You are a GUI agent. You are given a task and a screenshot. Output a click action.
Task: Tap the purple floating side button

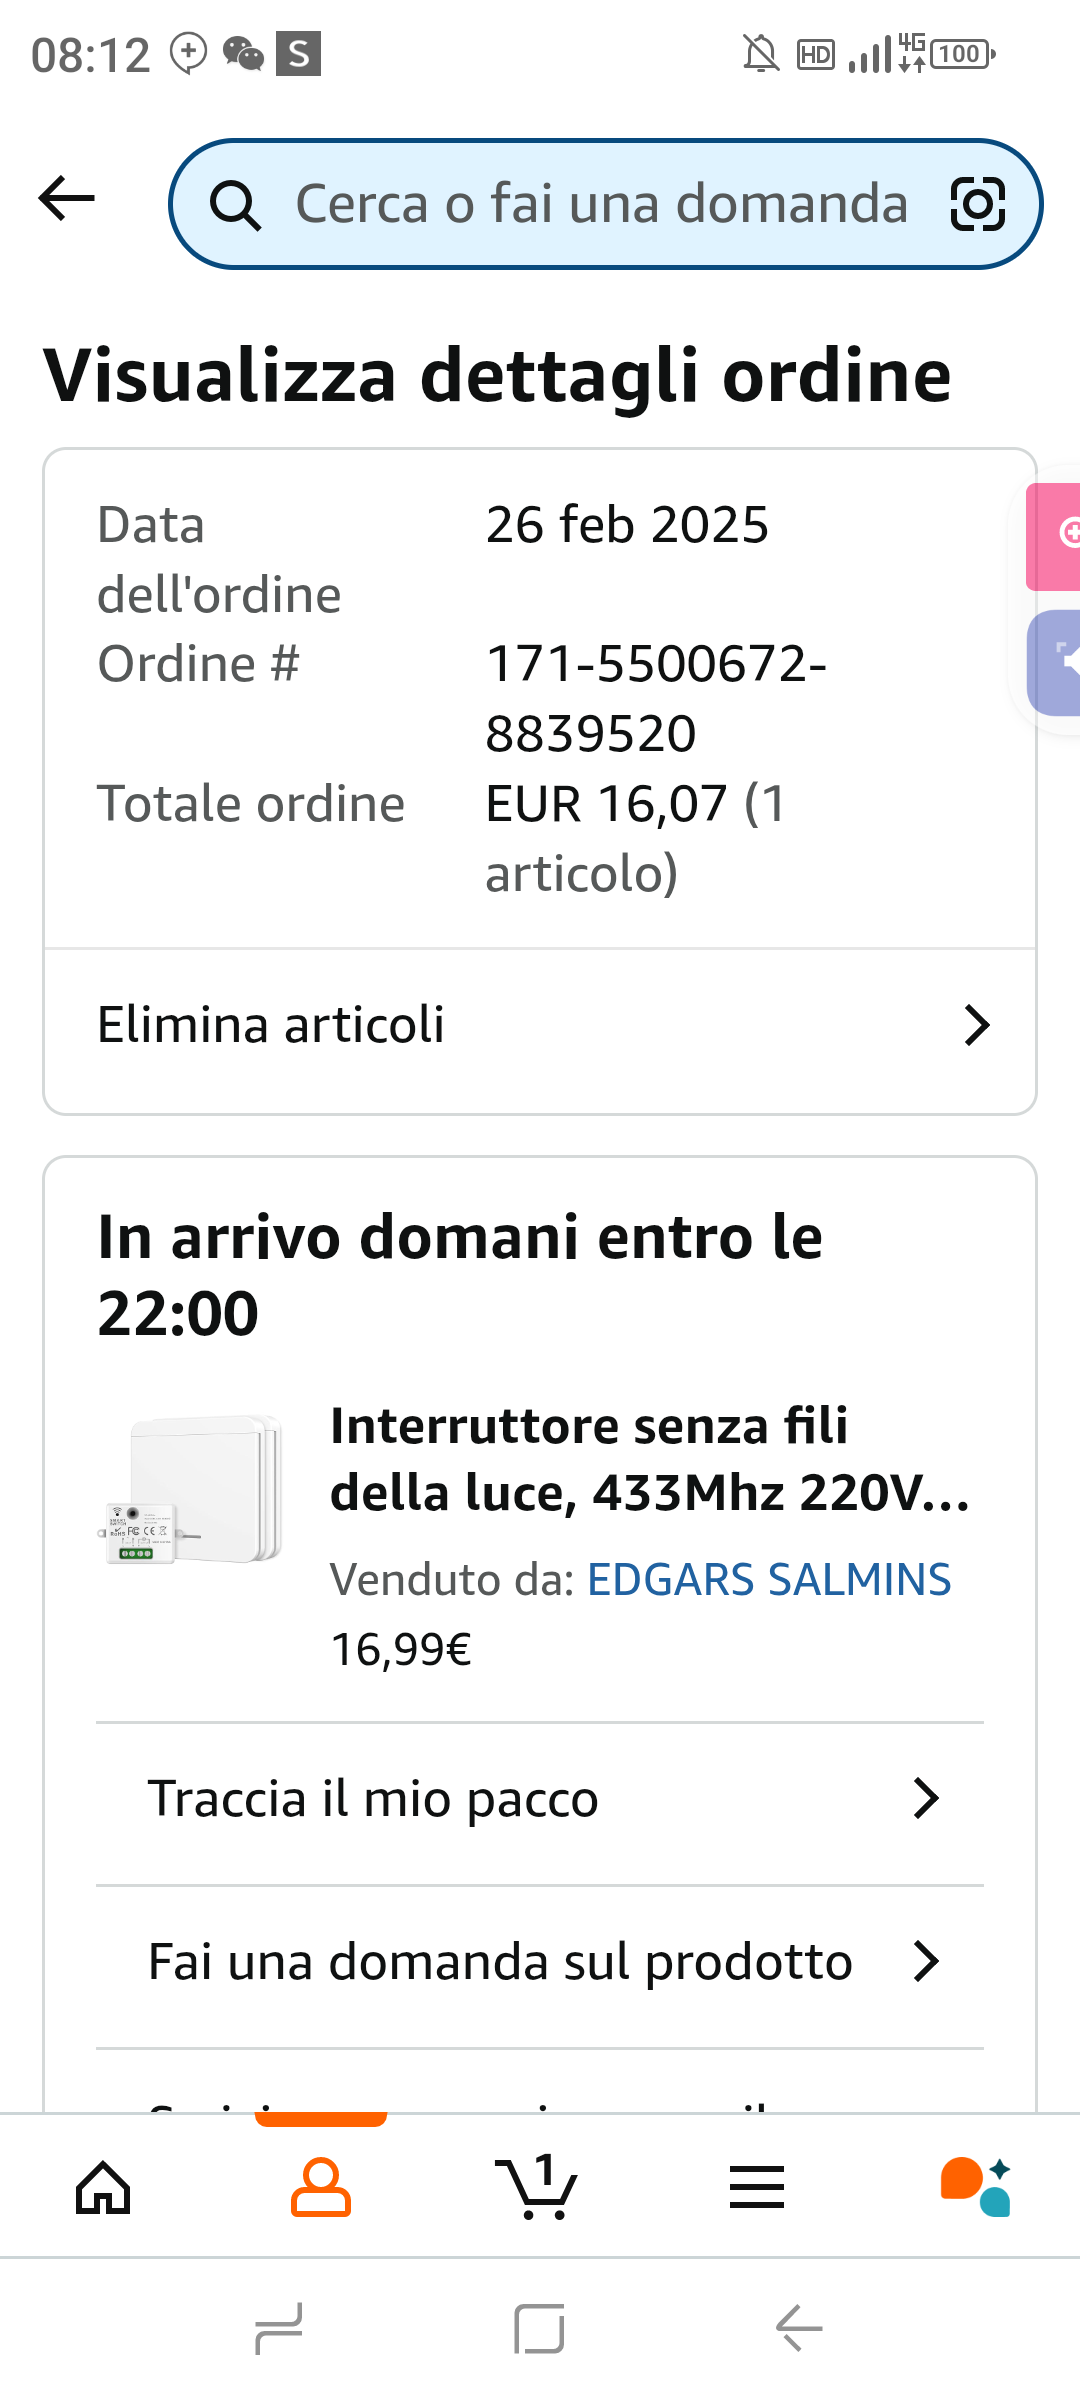pos(1056,662)
